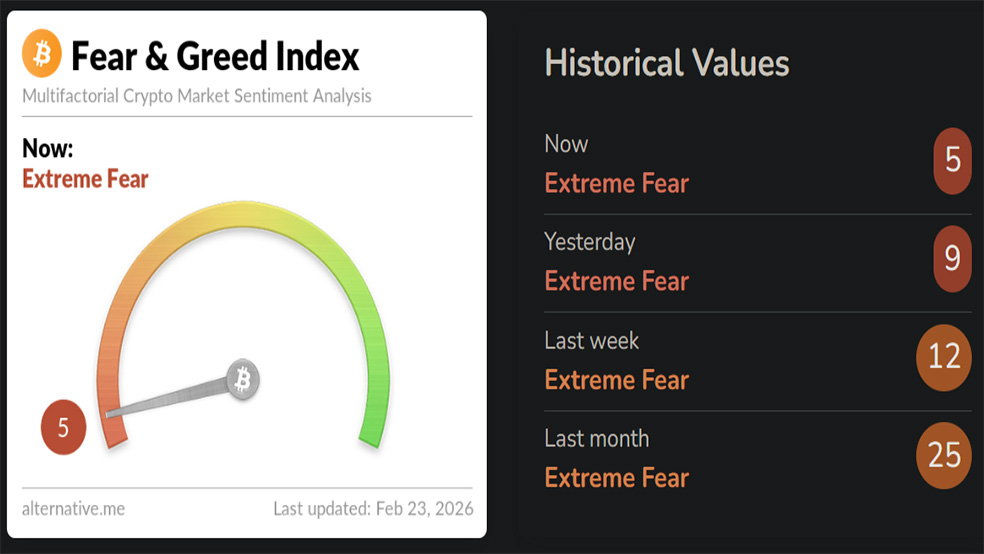Click the red Extreme Fear status under Now:

pos(85,180)
